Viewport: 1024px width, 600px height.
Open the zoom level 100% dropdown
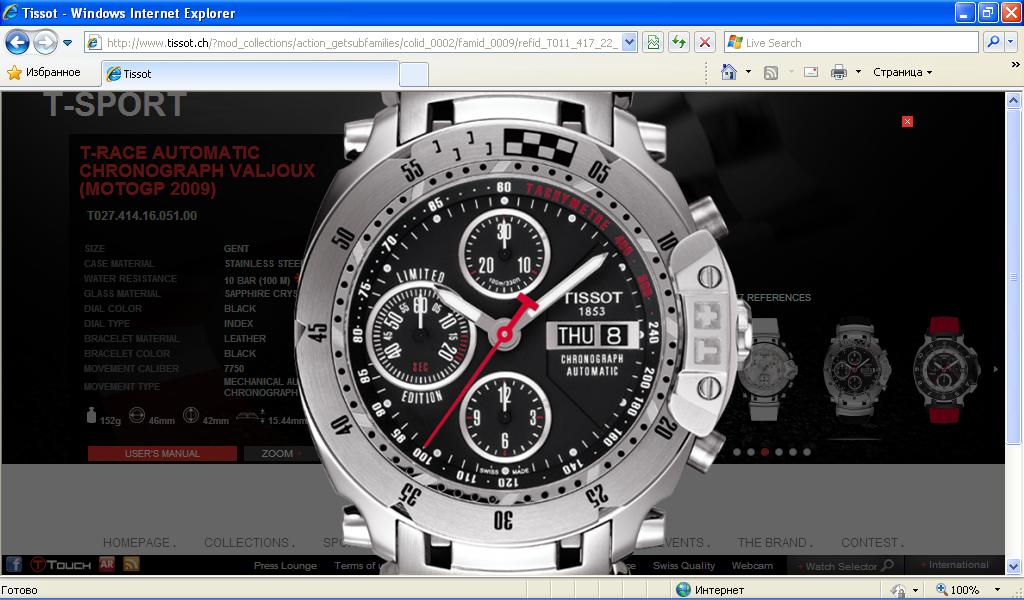[x=997, y=590]
